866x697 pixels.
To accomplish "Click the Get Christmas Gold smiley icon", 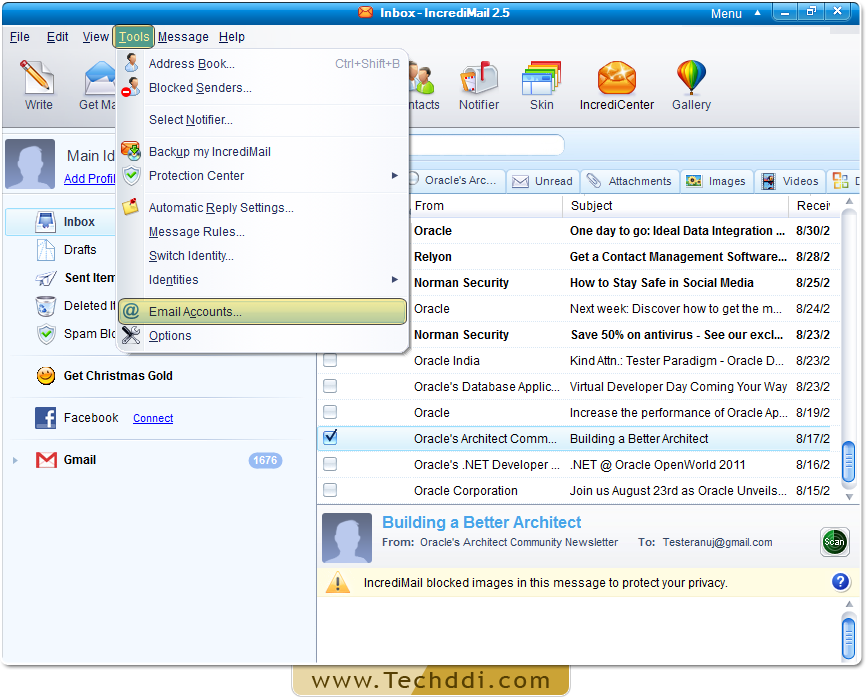I will click(45, 376).
